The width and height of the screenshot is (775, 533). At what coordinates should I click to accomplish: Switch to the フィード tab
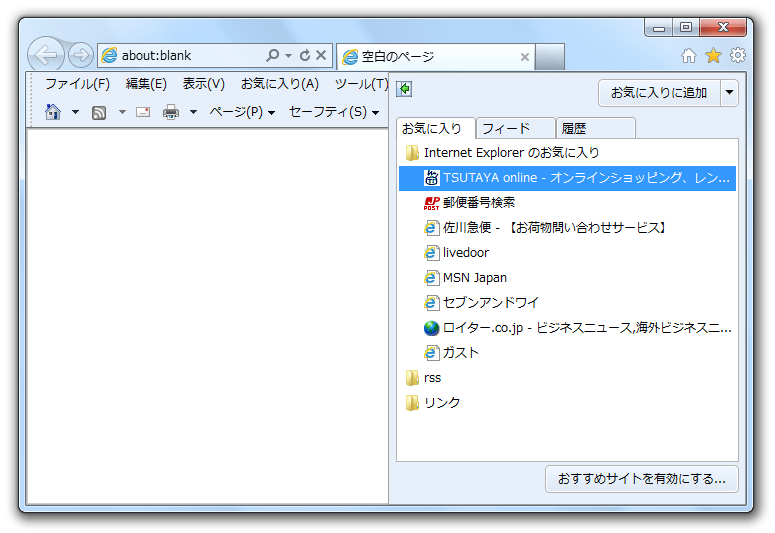(515, 129)
